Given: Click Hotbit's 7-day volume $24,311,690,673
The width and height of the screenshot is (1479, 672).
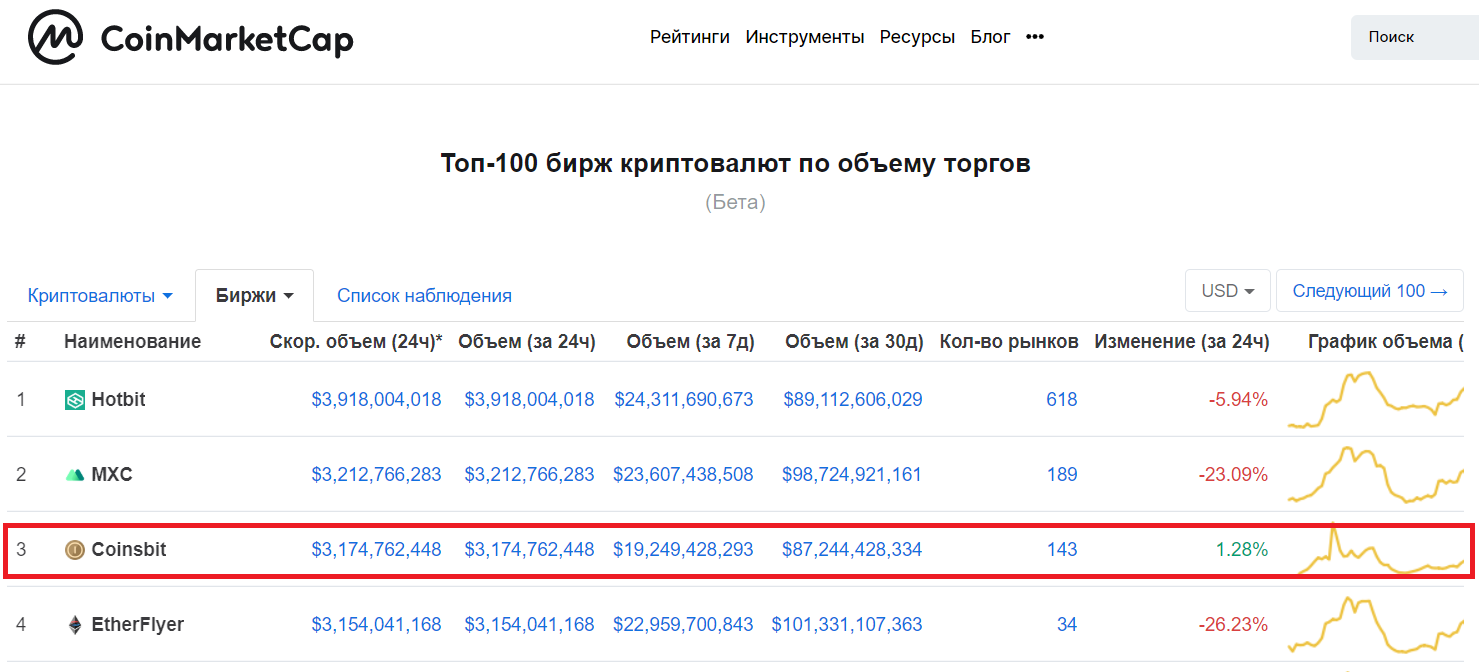Looking at the screenshot, I should (684, 400).
